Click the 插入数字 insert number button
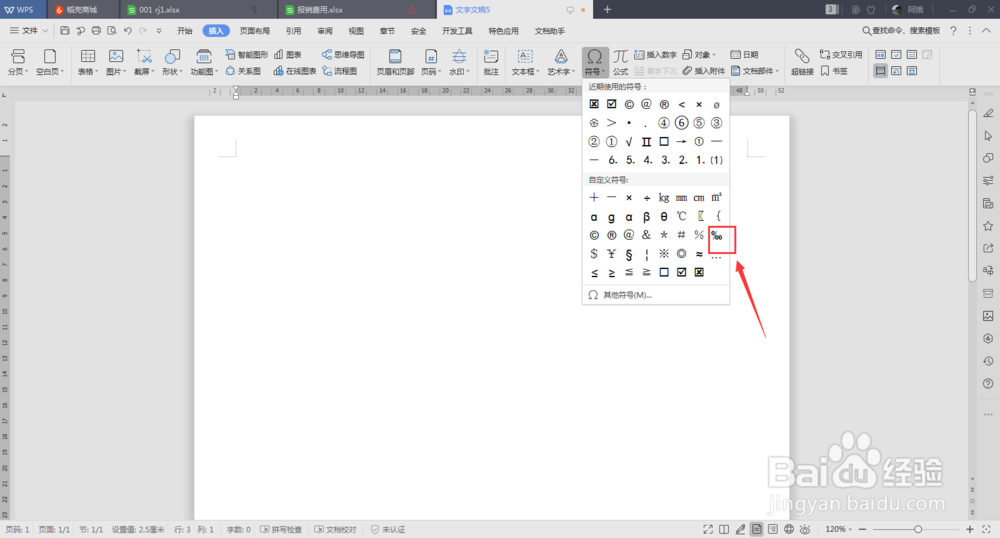The width and height of the screenshot is (1000, 538). tap(655, 55)
